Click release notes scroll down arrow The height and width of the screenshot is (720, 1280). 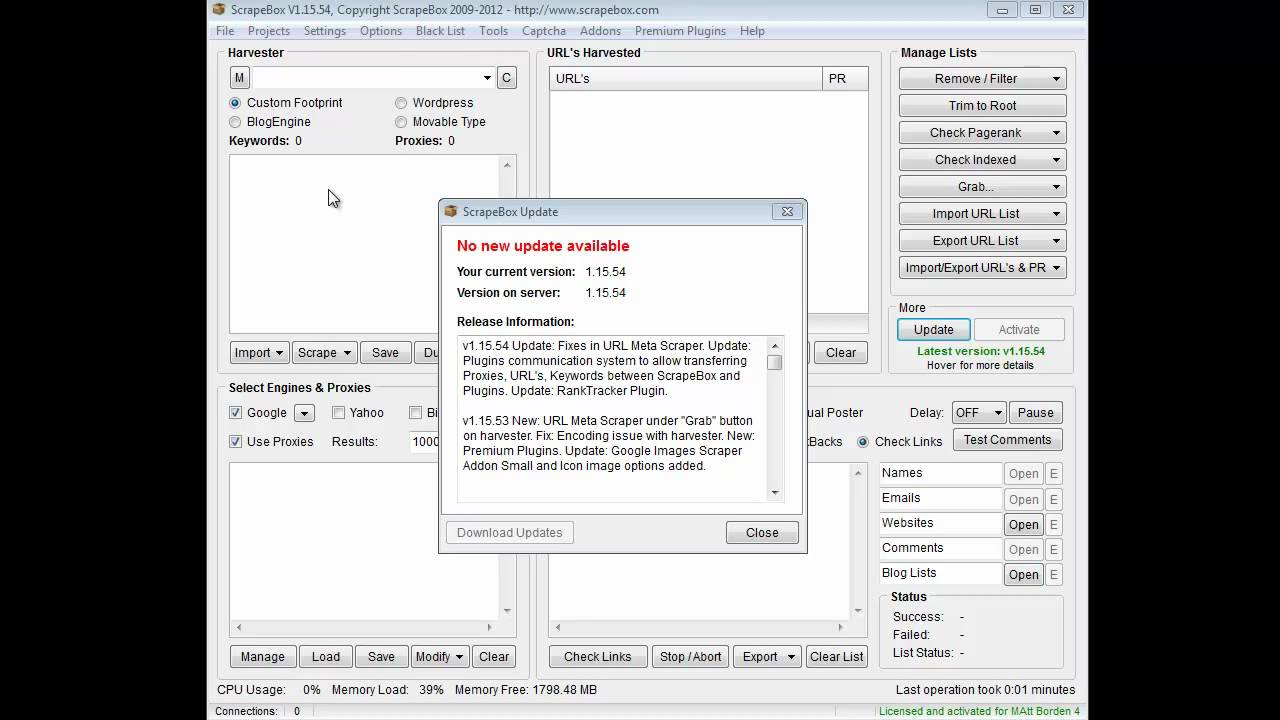[x=774, y=493]
